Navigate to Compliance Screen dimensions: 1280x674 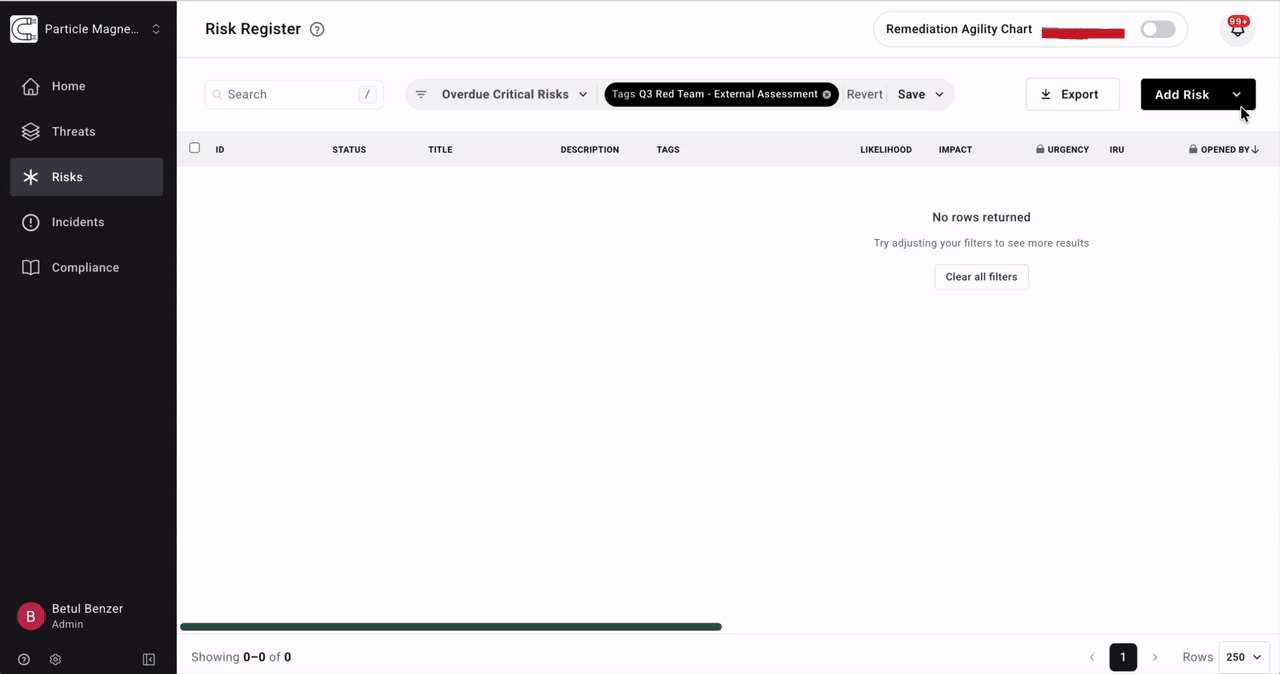pos(87,267)
